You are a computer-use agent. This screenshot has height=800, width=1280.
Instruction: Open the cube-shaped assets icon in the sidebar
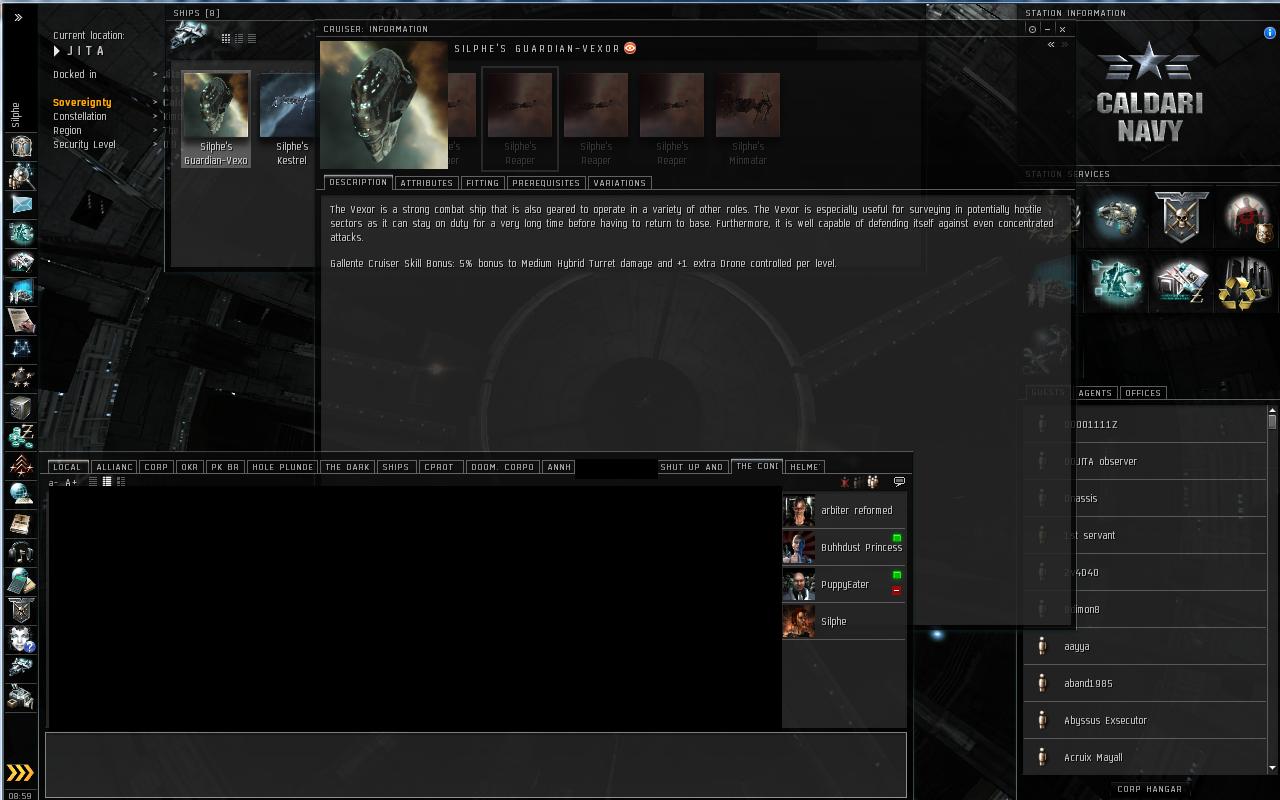click(21, 407)
